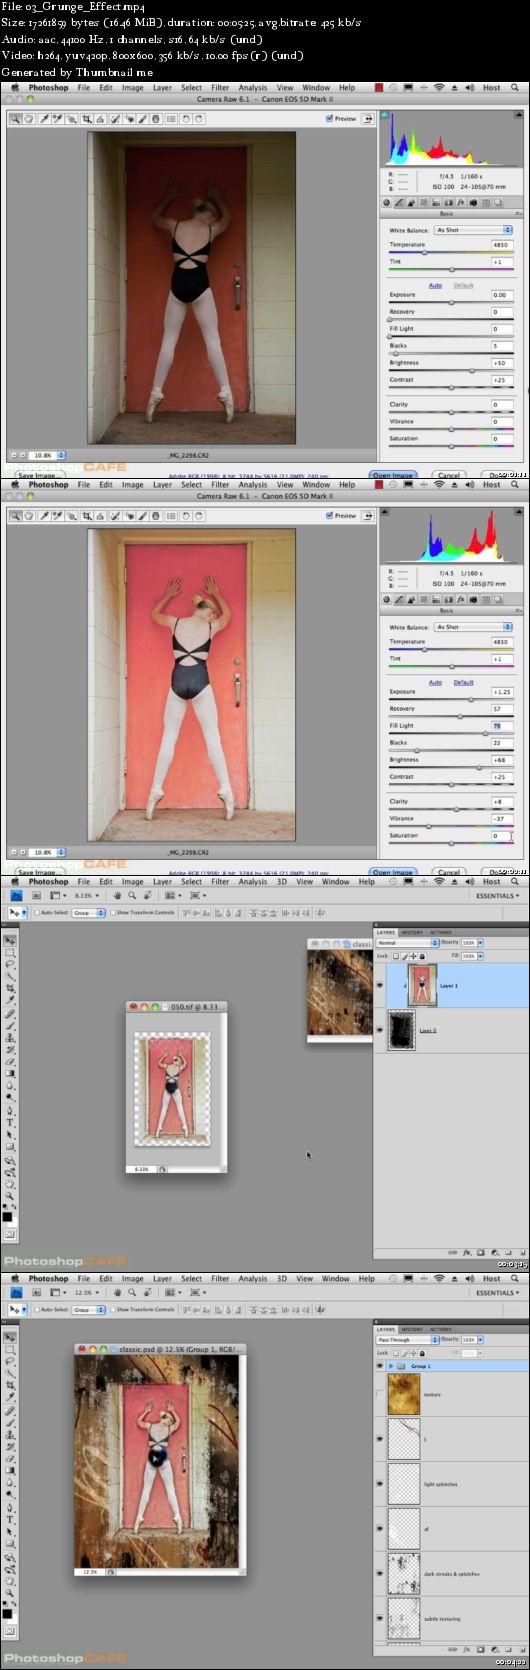
Task: Click Rotate Clockwise icon in Camera Raw with Exposure 0.00
Action: click(x=199, y=120)
